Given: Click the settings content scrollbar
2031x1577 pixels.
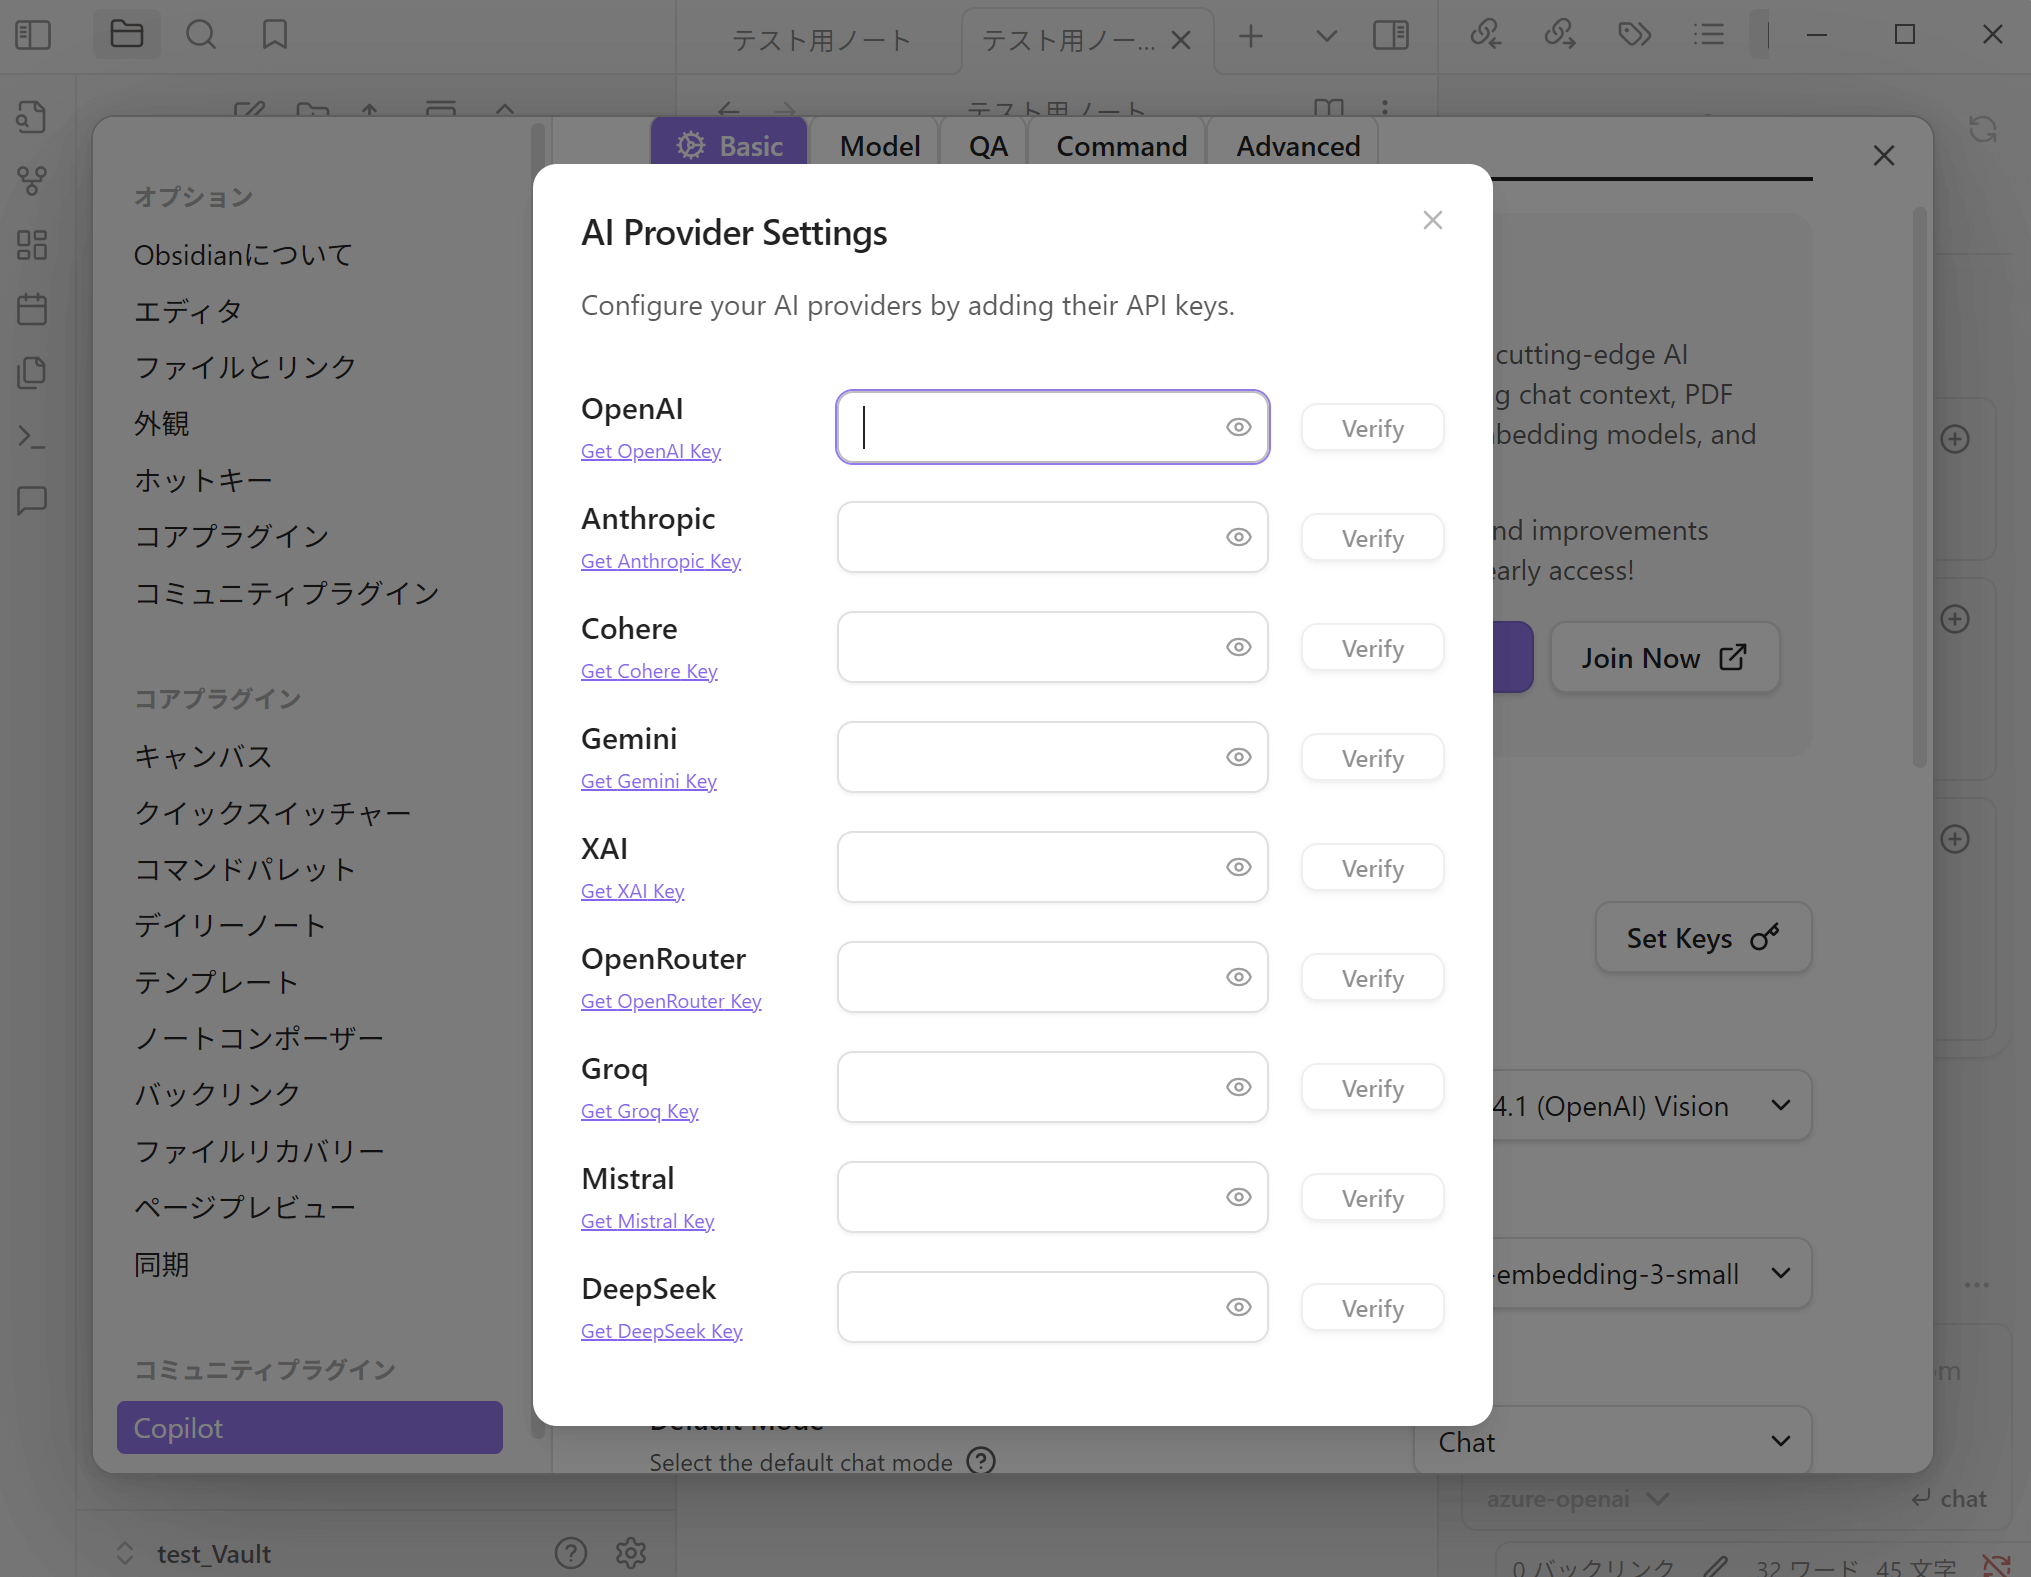Looking at the screenshot, I should (x=1919, y=488).
